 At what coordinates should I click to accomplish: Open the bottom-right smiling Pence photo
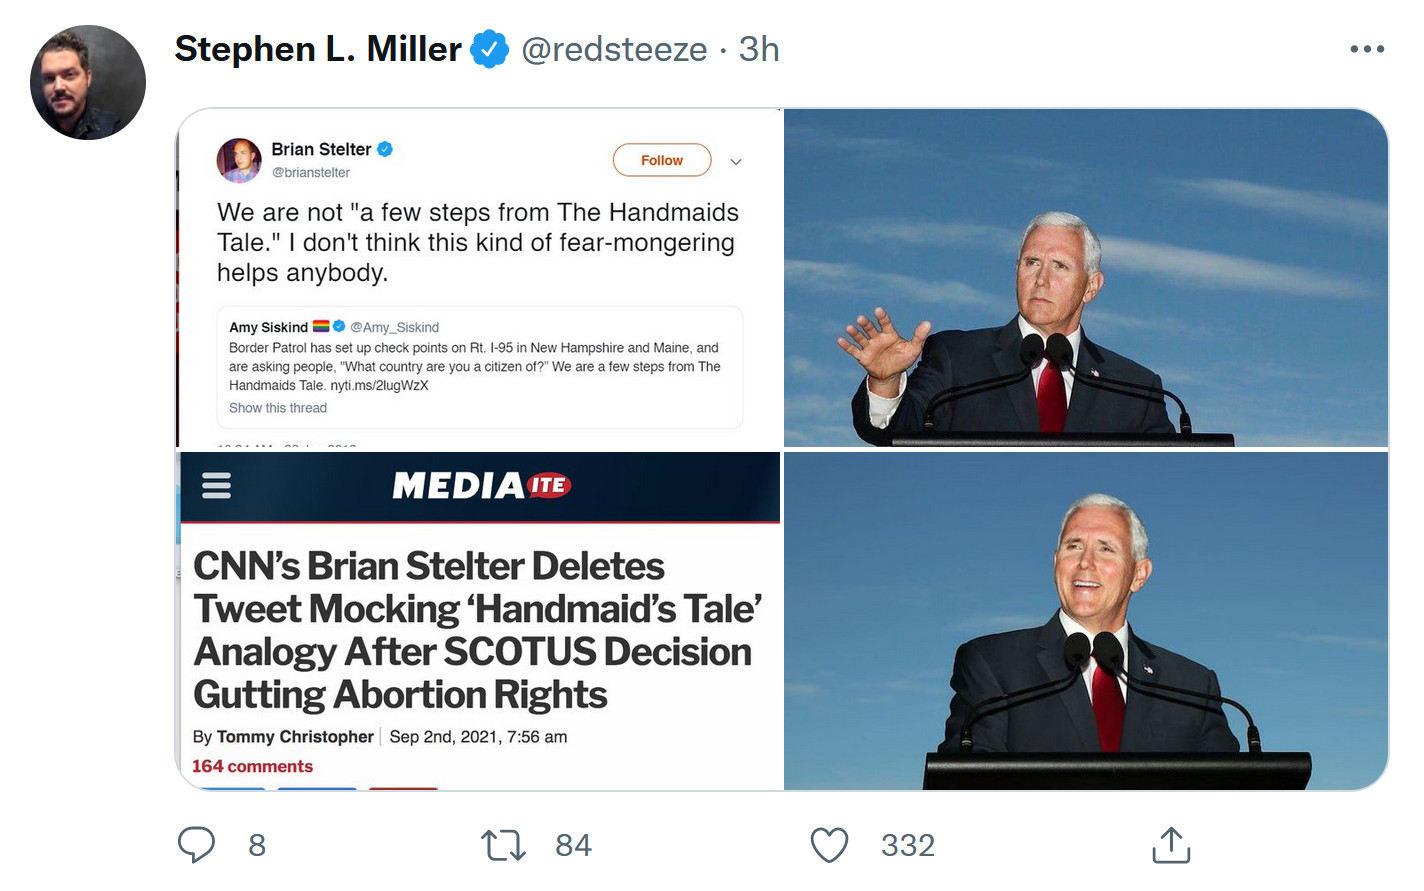click(x=1085, y=621)
